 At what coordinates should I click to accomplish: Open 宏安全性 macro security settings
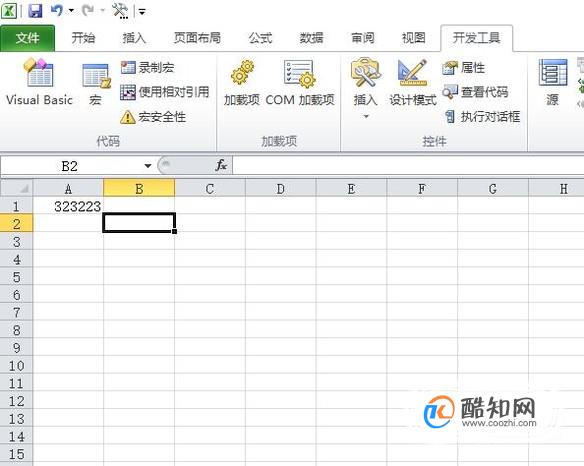(153, 117)
